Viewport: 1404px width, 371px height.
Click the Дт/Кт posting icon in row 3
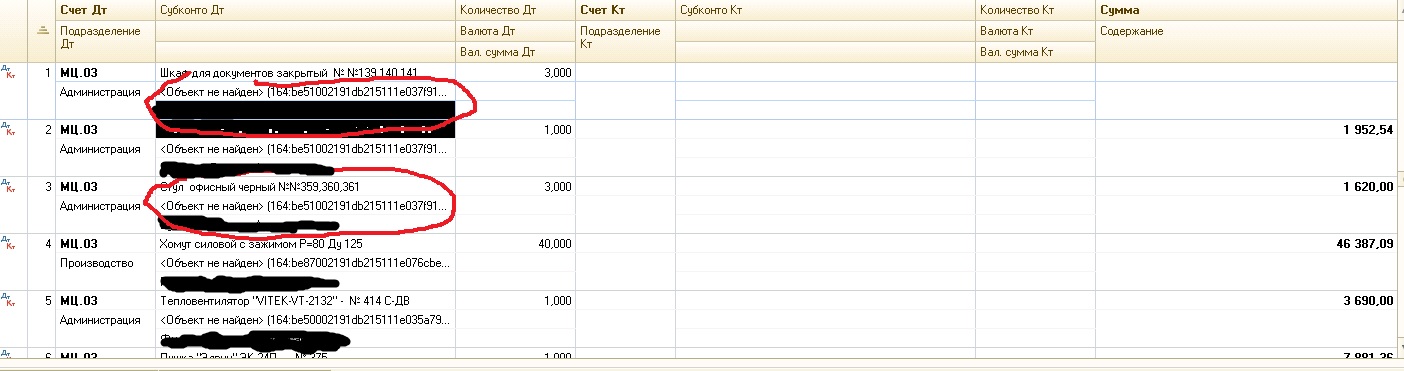[7, 187]
